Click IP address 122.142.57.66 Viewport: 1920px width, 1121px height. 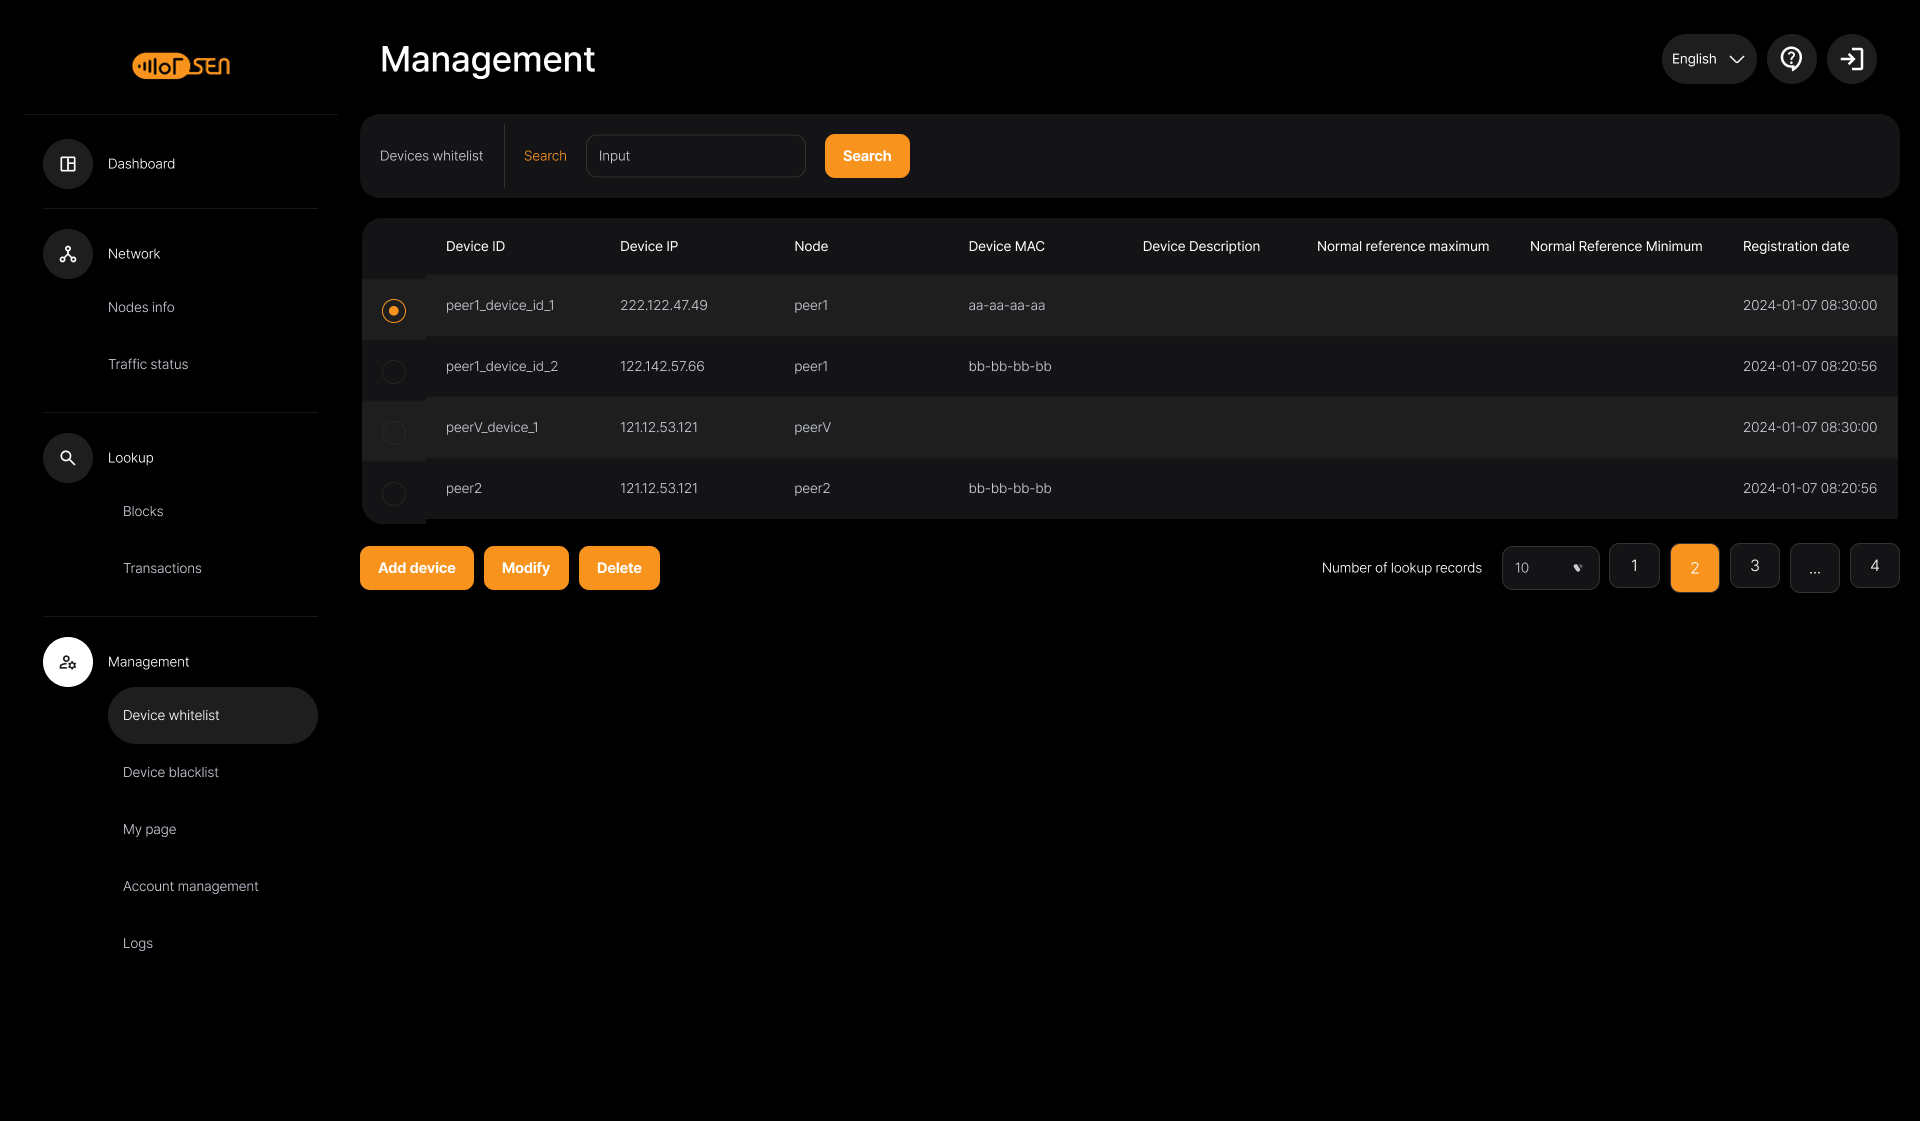pyautogui.click(x=662, y=366)
